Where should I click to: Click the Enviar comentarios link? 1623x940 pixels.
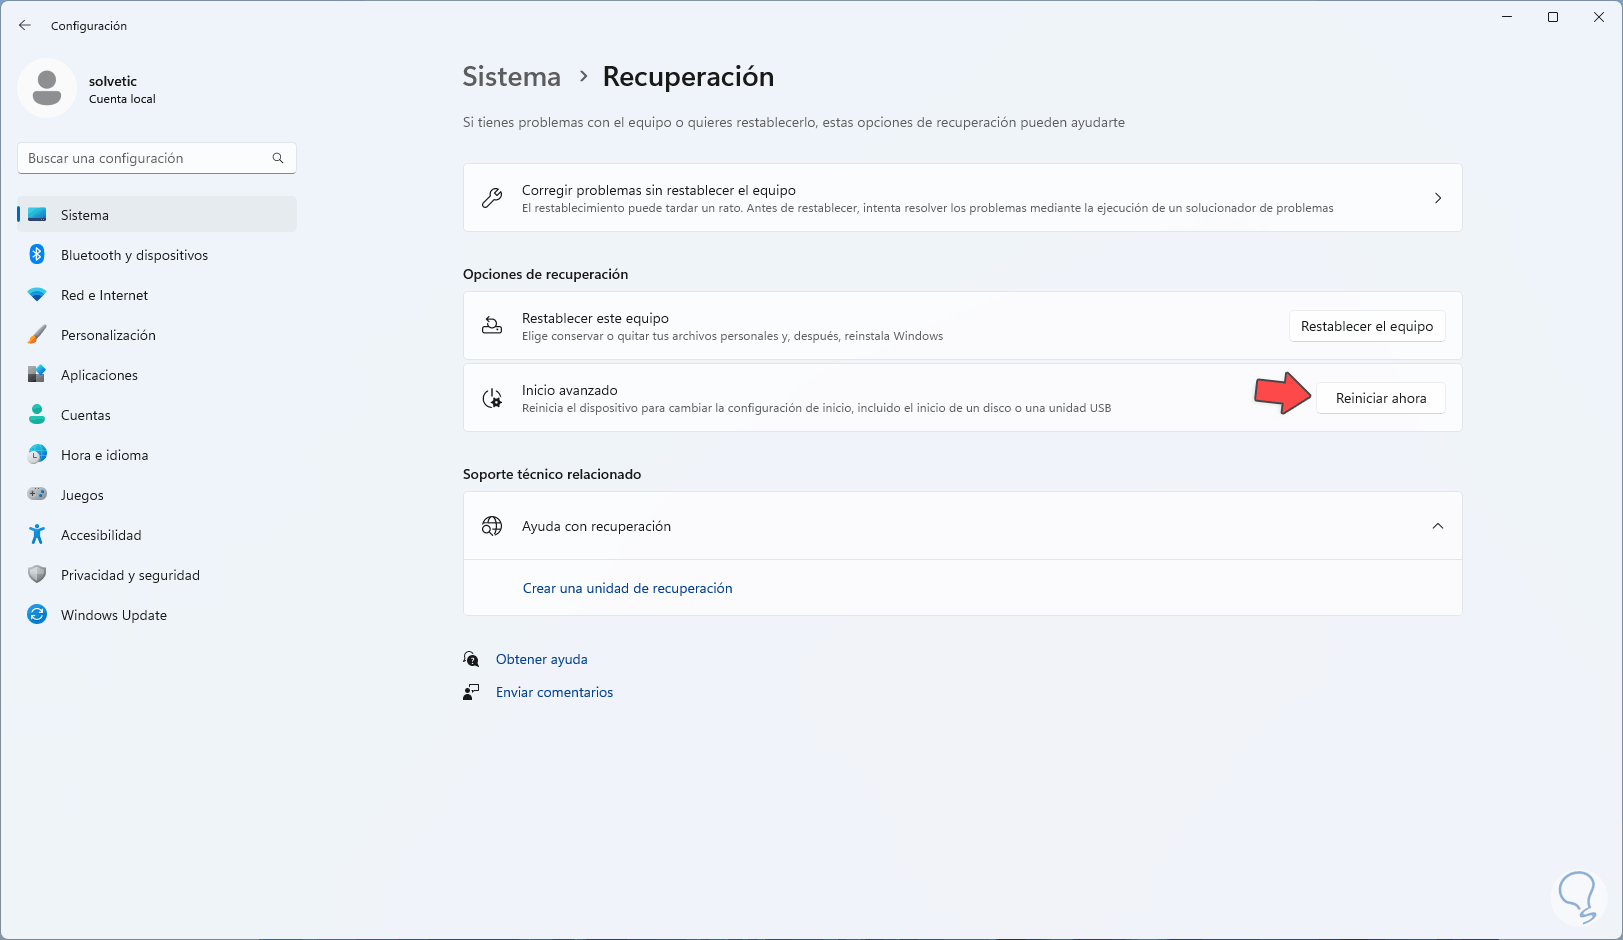(x=555, y=692)
